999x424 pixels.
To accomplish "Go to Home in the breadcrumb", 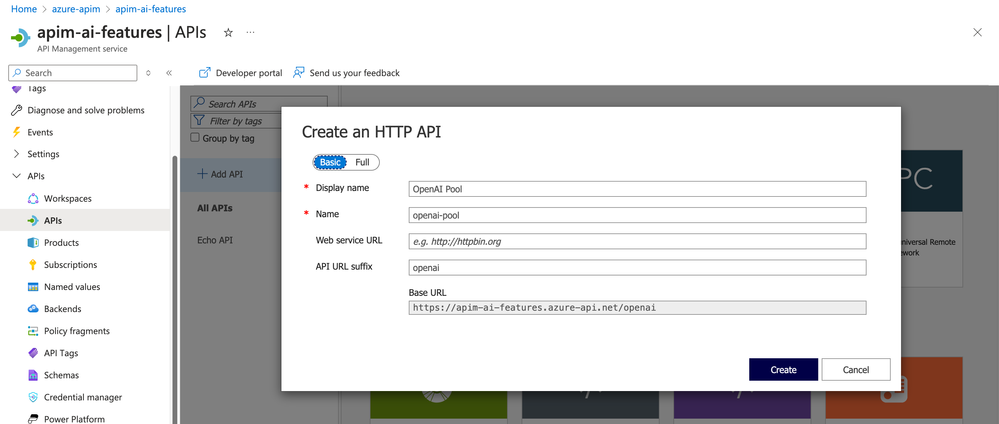I will (24, 10).
